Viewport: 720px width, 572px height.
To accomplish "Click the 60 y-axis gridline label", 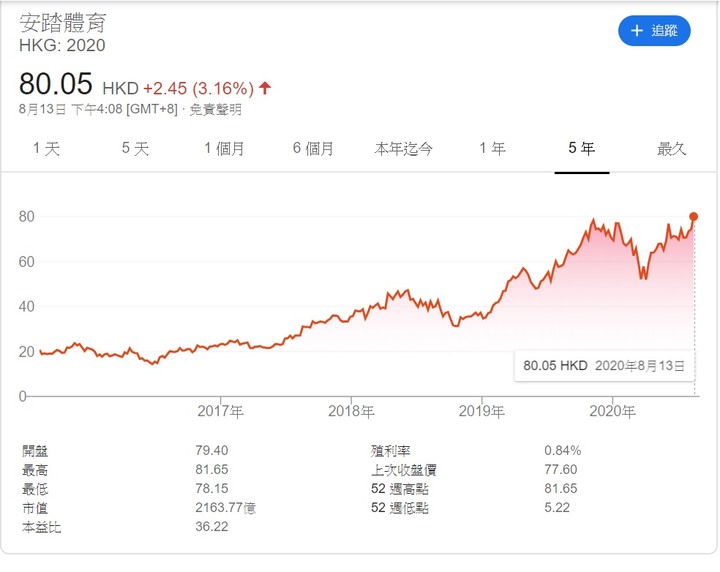I will pyautogui.click(x=27, y=262).
